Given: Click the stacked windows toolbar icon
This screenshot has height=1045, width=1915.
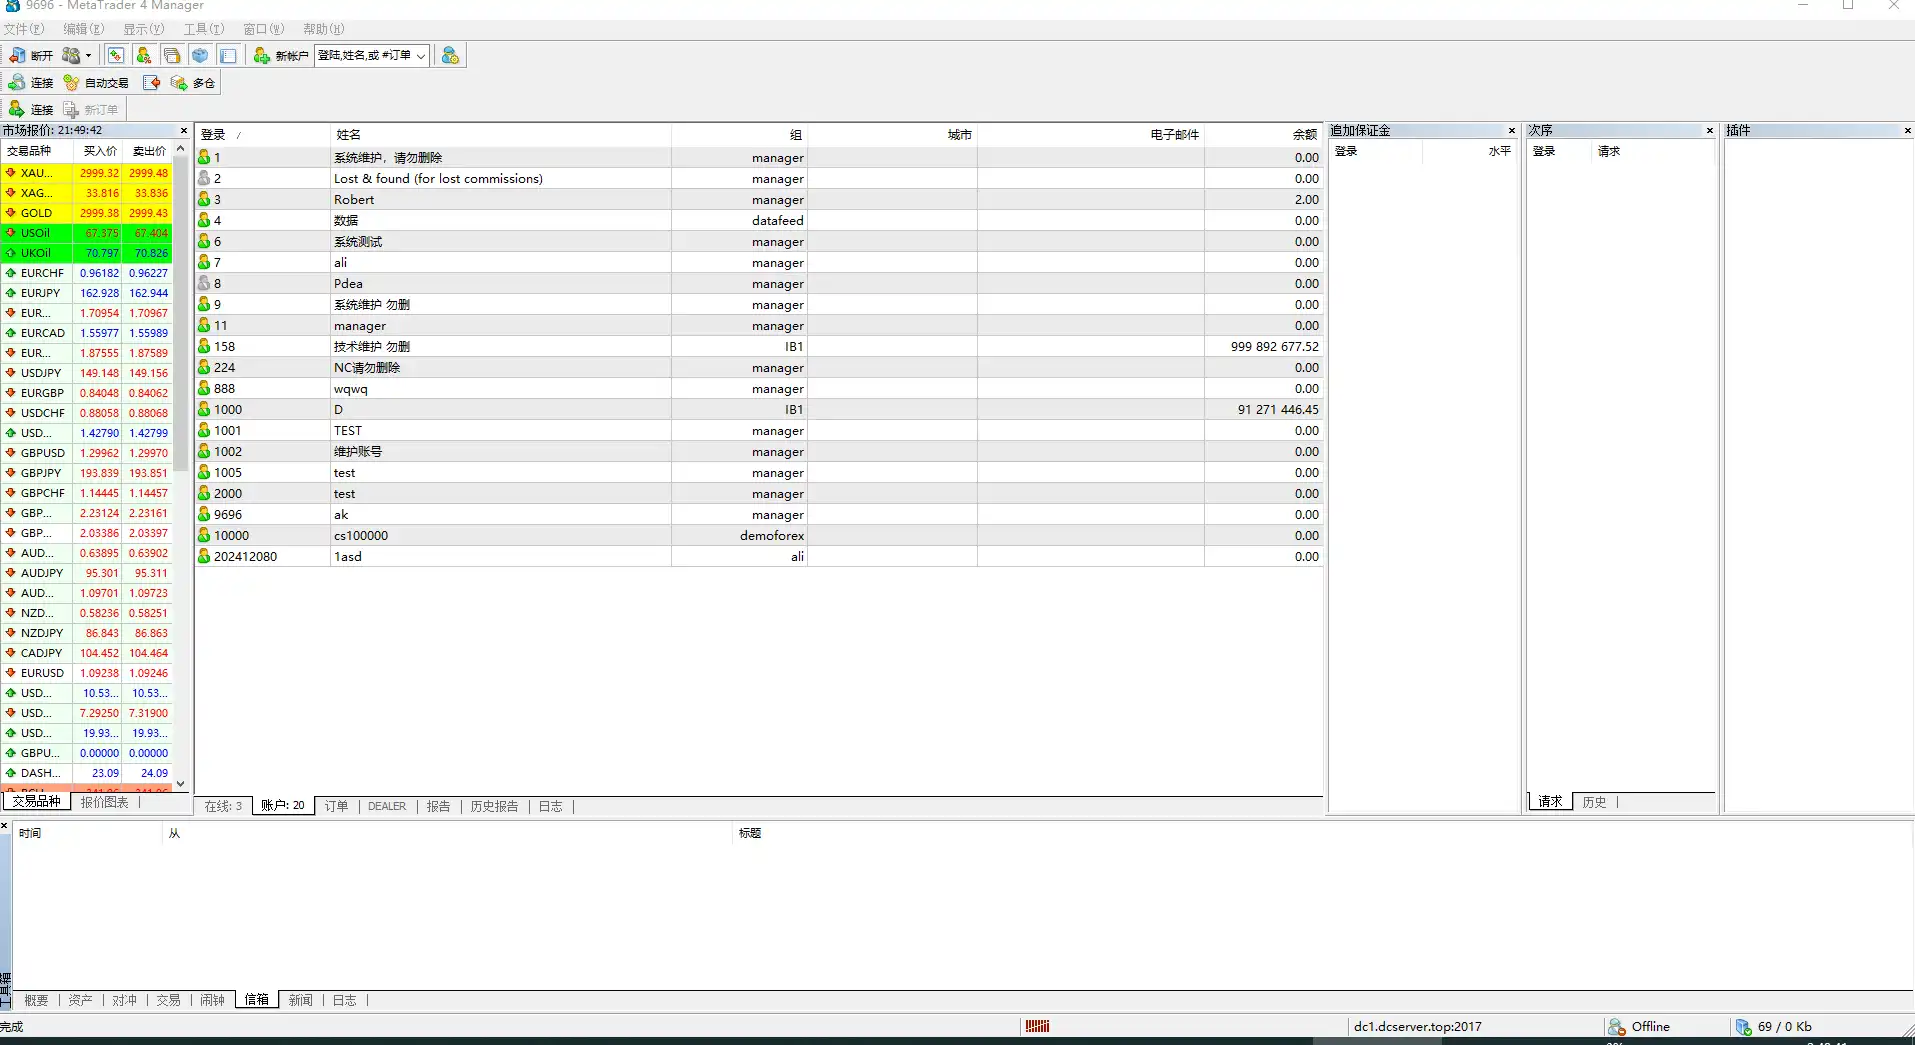Looking at the screenshot, I should (172, 56).
